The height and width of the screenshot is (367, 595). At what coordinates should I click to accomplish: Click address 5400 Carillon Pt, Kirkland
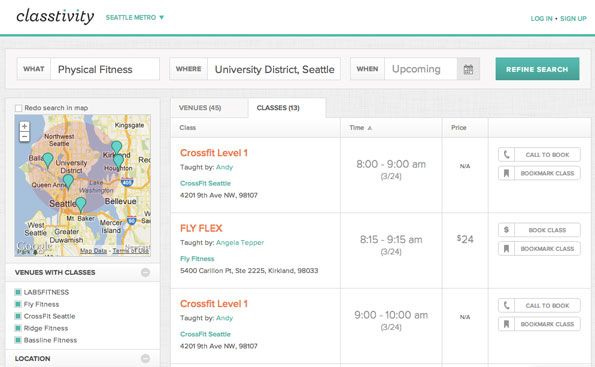point(249,271)
